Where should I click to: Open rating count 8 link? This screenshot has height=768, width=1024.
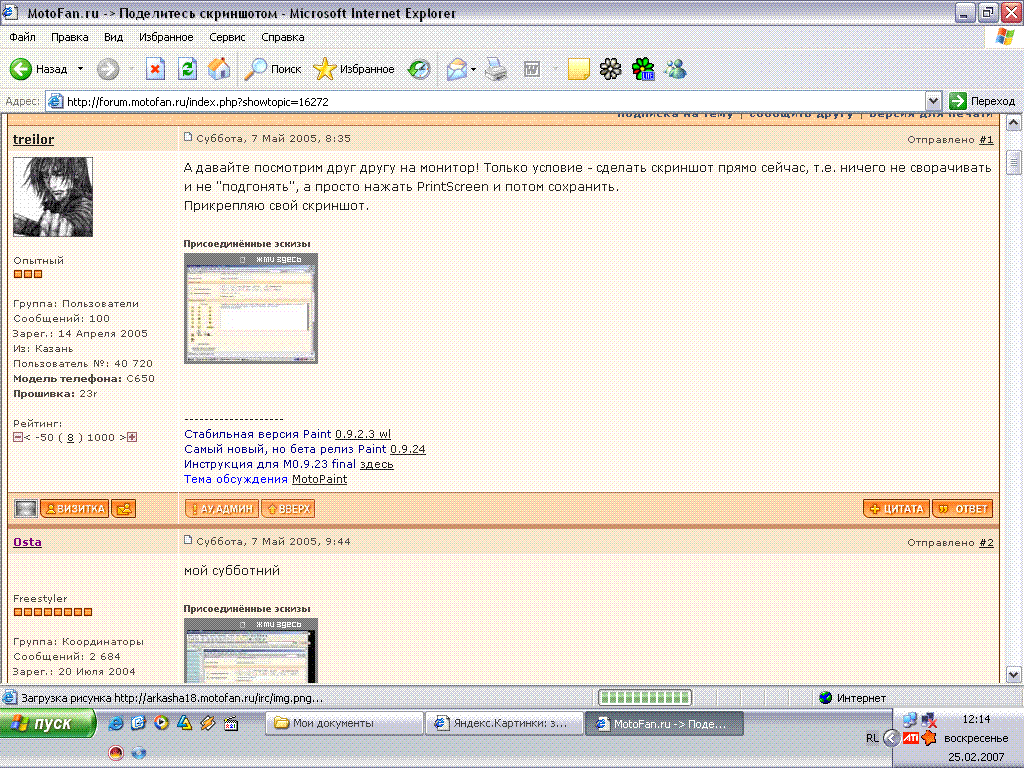(x=70, y=438)
